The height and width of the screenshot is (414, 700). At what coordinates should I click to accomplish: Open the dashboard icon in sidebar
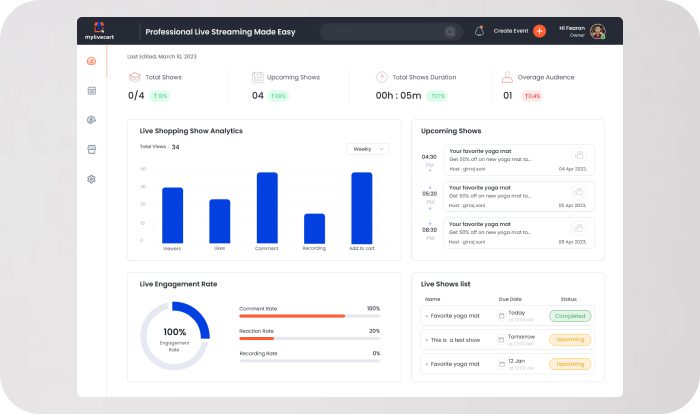click(x=91, y=61)
